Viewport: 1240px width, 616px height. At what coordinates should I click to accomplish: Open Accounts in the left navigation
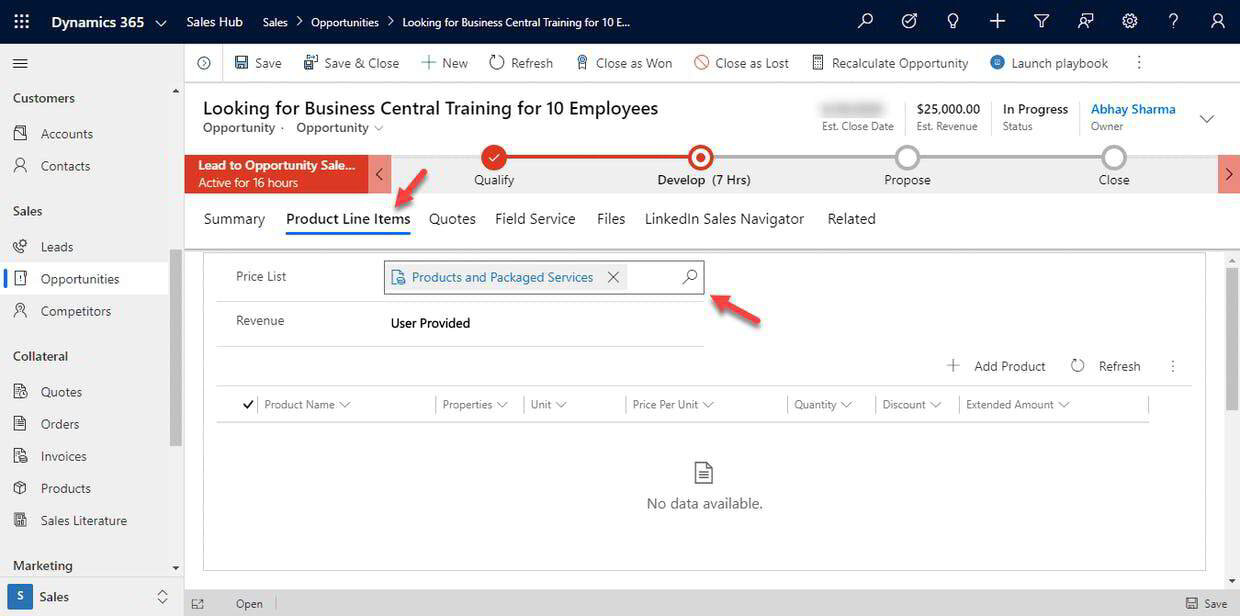tap(66, 134)
